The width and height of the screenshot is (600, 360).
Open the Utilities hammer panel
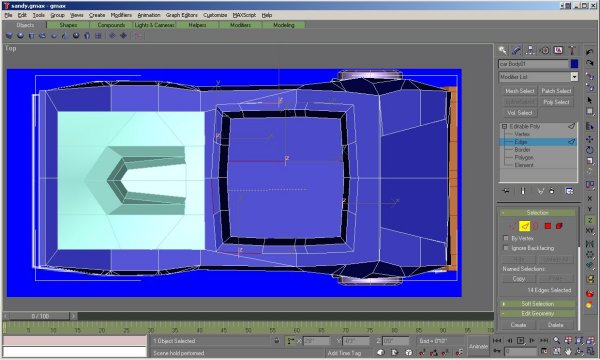point(572,50)
